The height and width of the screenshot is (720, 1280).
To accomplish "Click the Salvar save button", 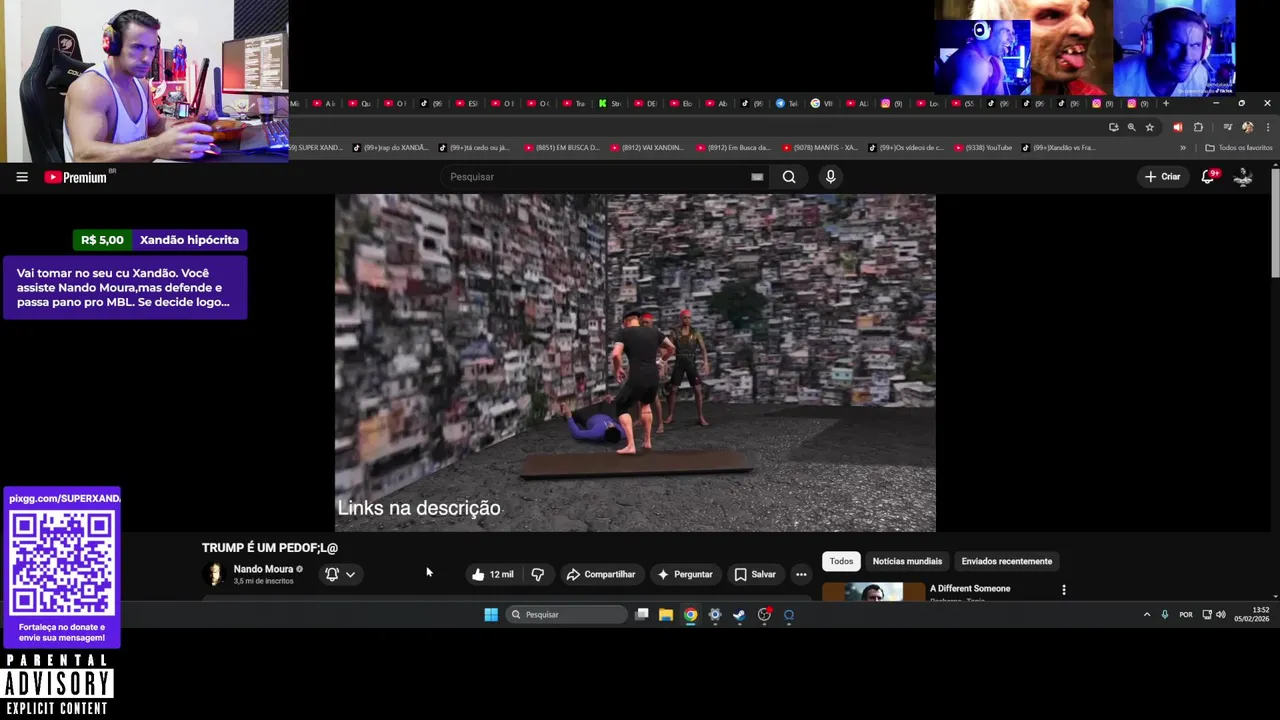I will 755,574.
